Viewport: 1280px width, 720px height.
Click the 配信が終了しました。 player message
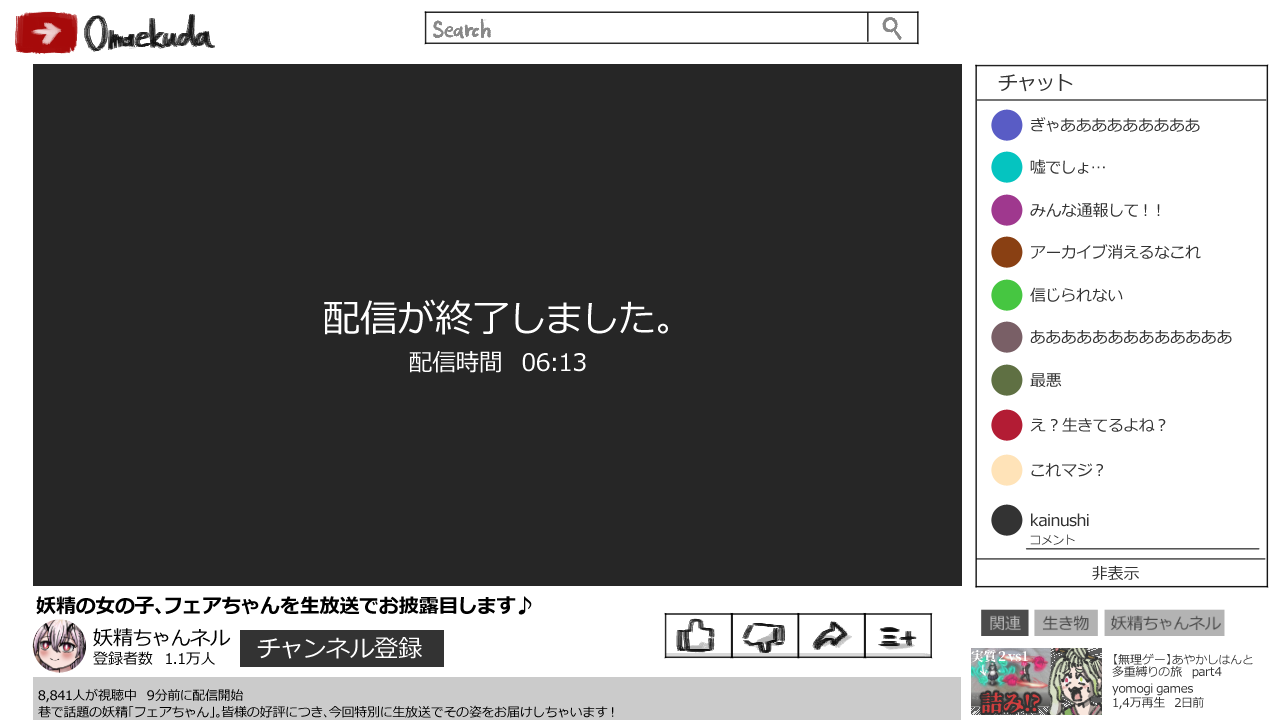(497, 318)
